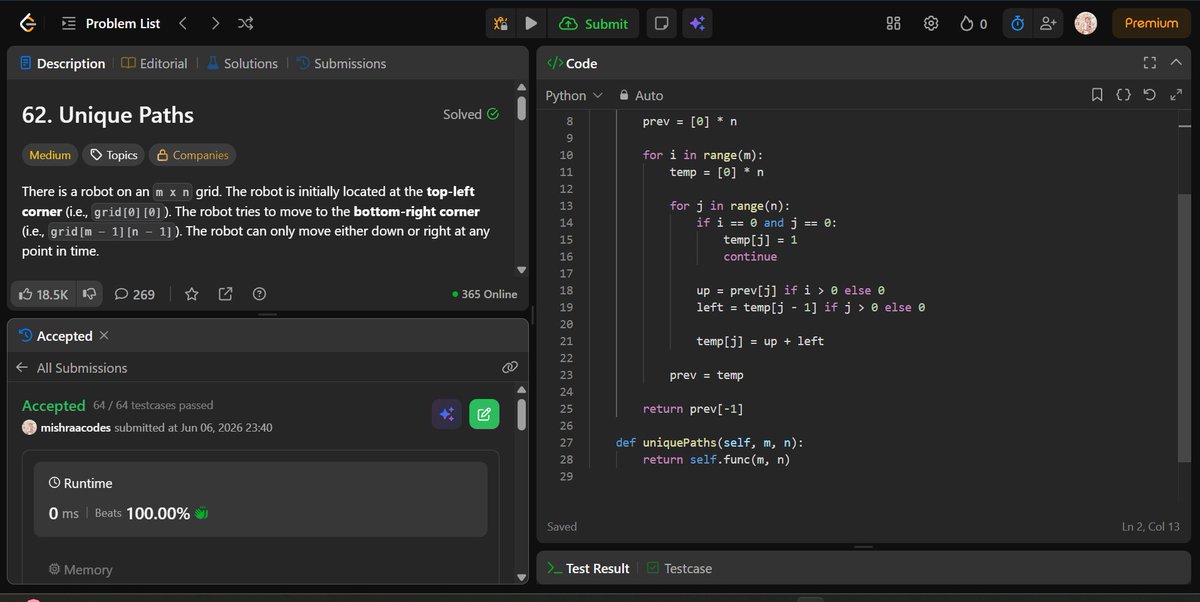
Task: Click the submission panel scrollbar
Action: (521, 414)
